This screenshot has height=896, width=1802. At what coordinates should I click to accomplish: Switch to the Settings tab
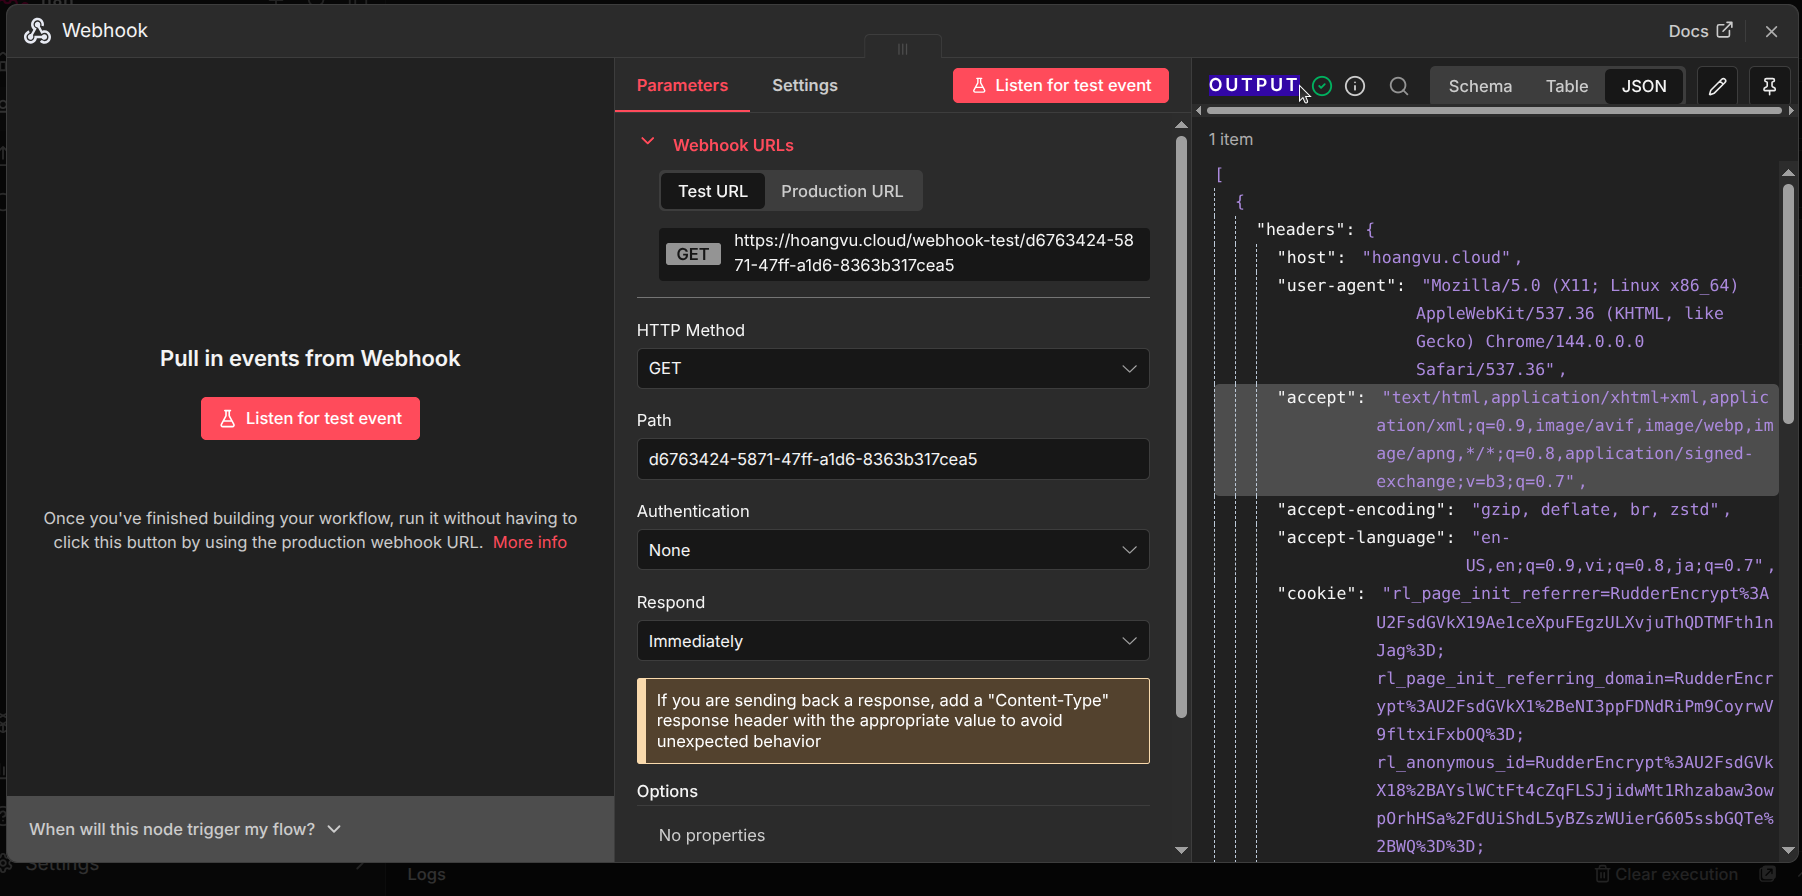pos(804,85)
